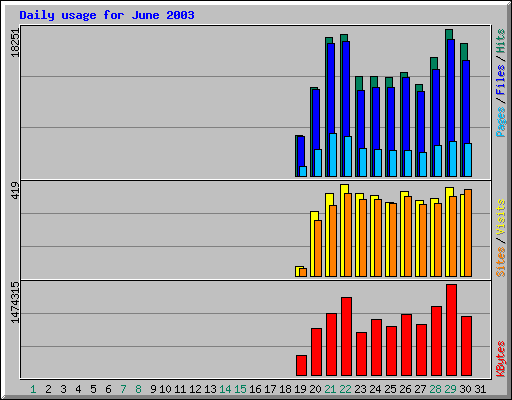Click the cyan pages bar for day 24
Image resolution: width=512 pixels, height=400 pixels.
pos(378,163)
